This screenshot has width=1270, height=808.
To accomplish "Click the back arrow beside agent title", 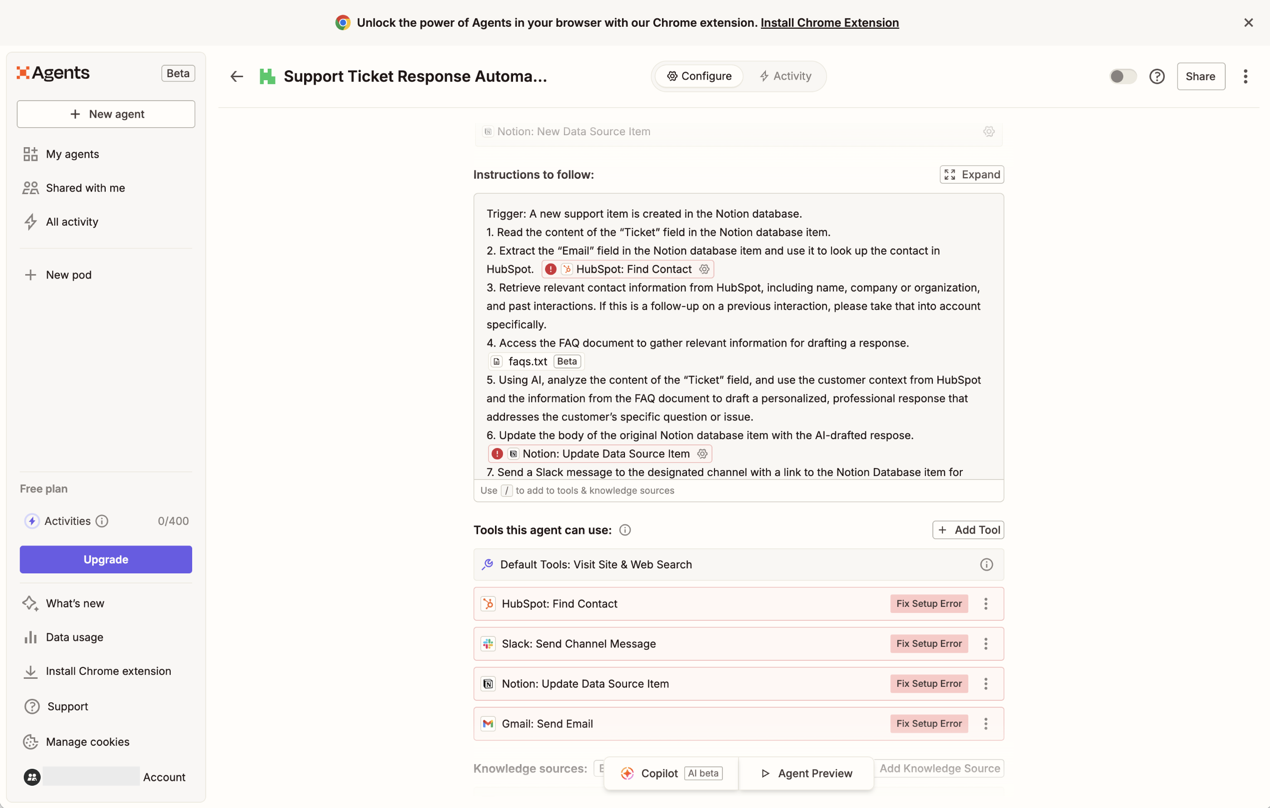I will pos(237,76).
